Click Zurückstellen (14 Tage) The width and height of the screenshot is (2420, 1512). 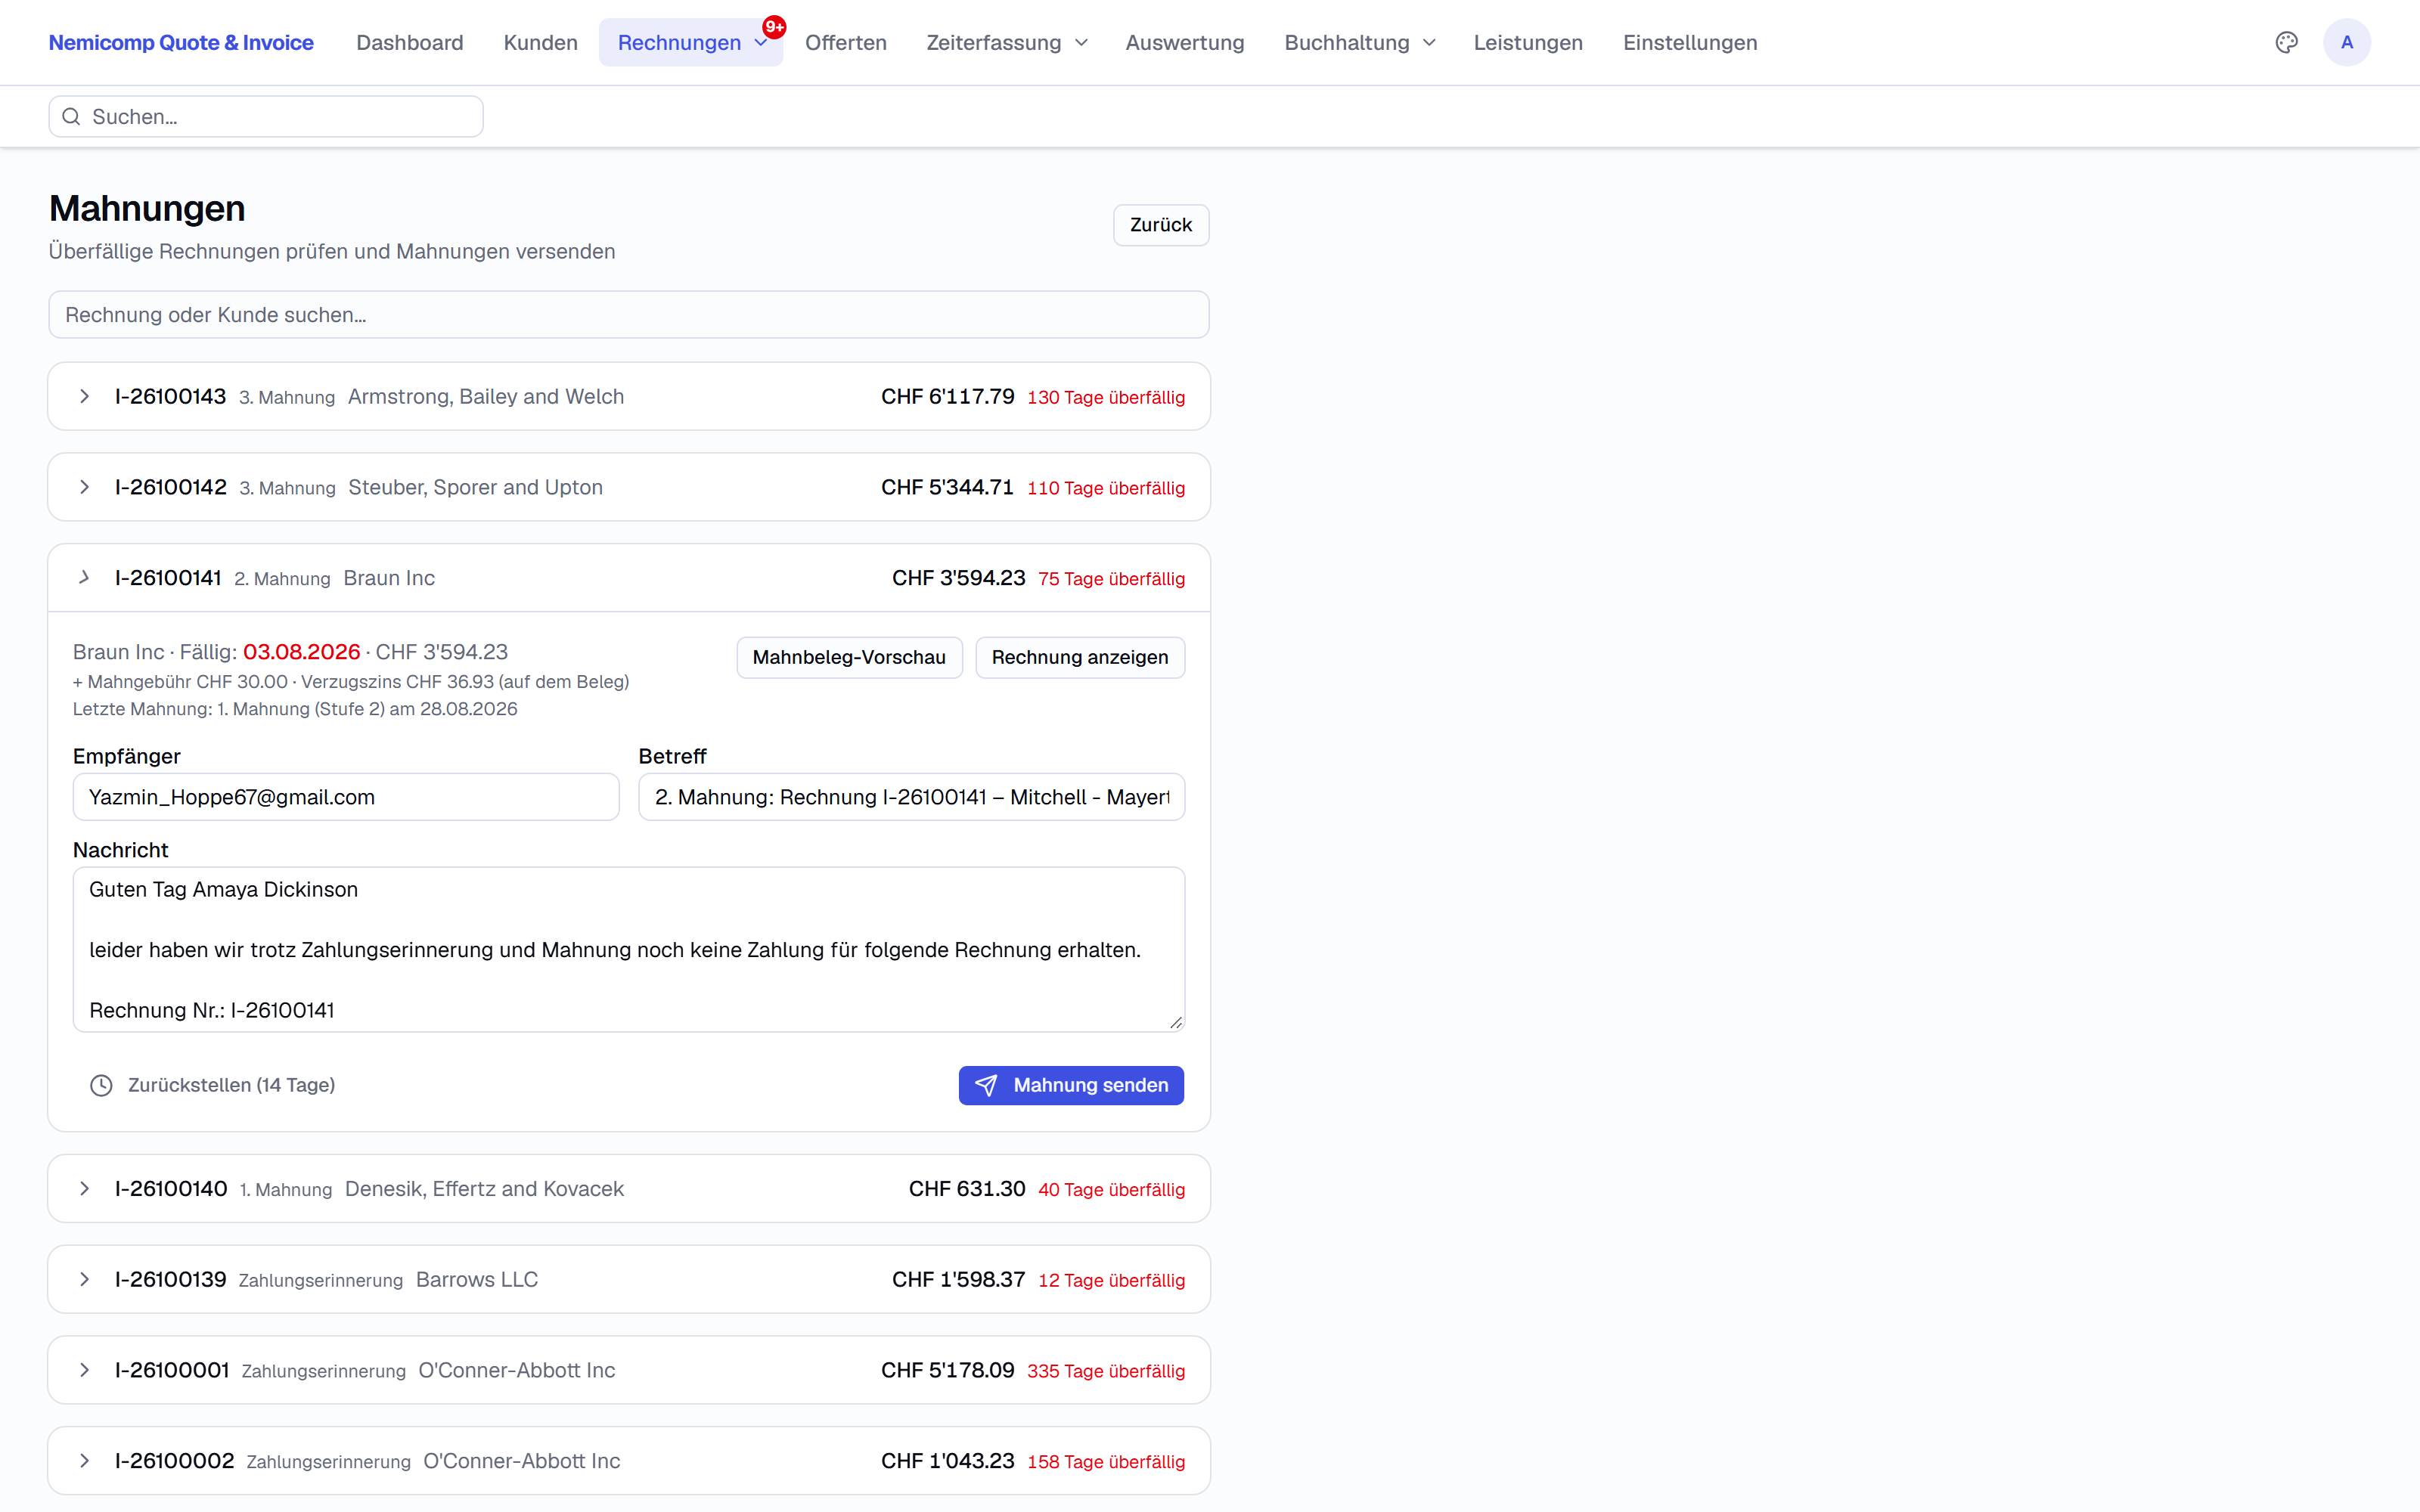pyautogui.click(x=212, y=1085)
